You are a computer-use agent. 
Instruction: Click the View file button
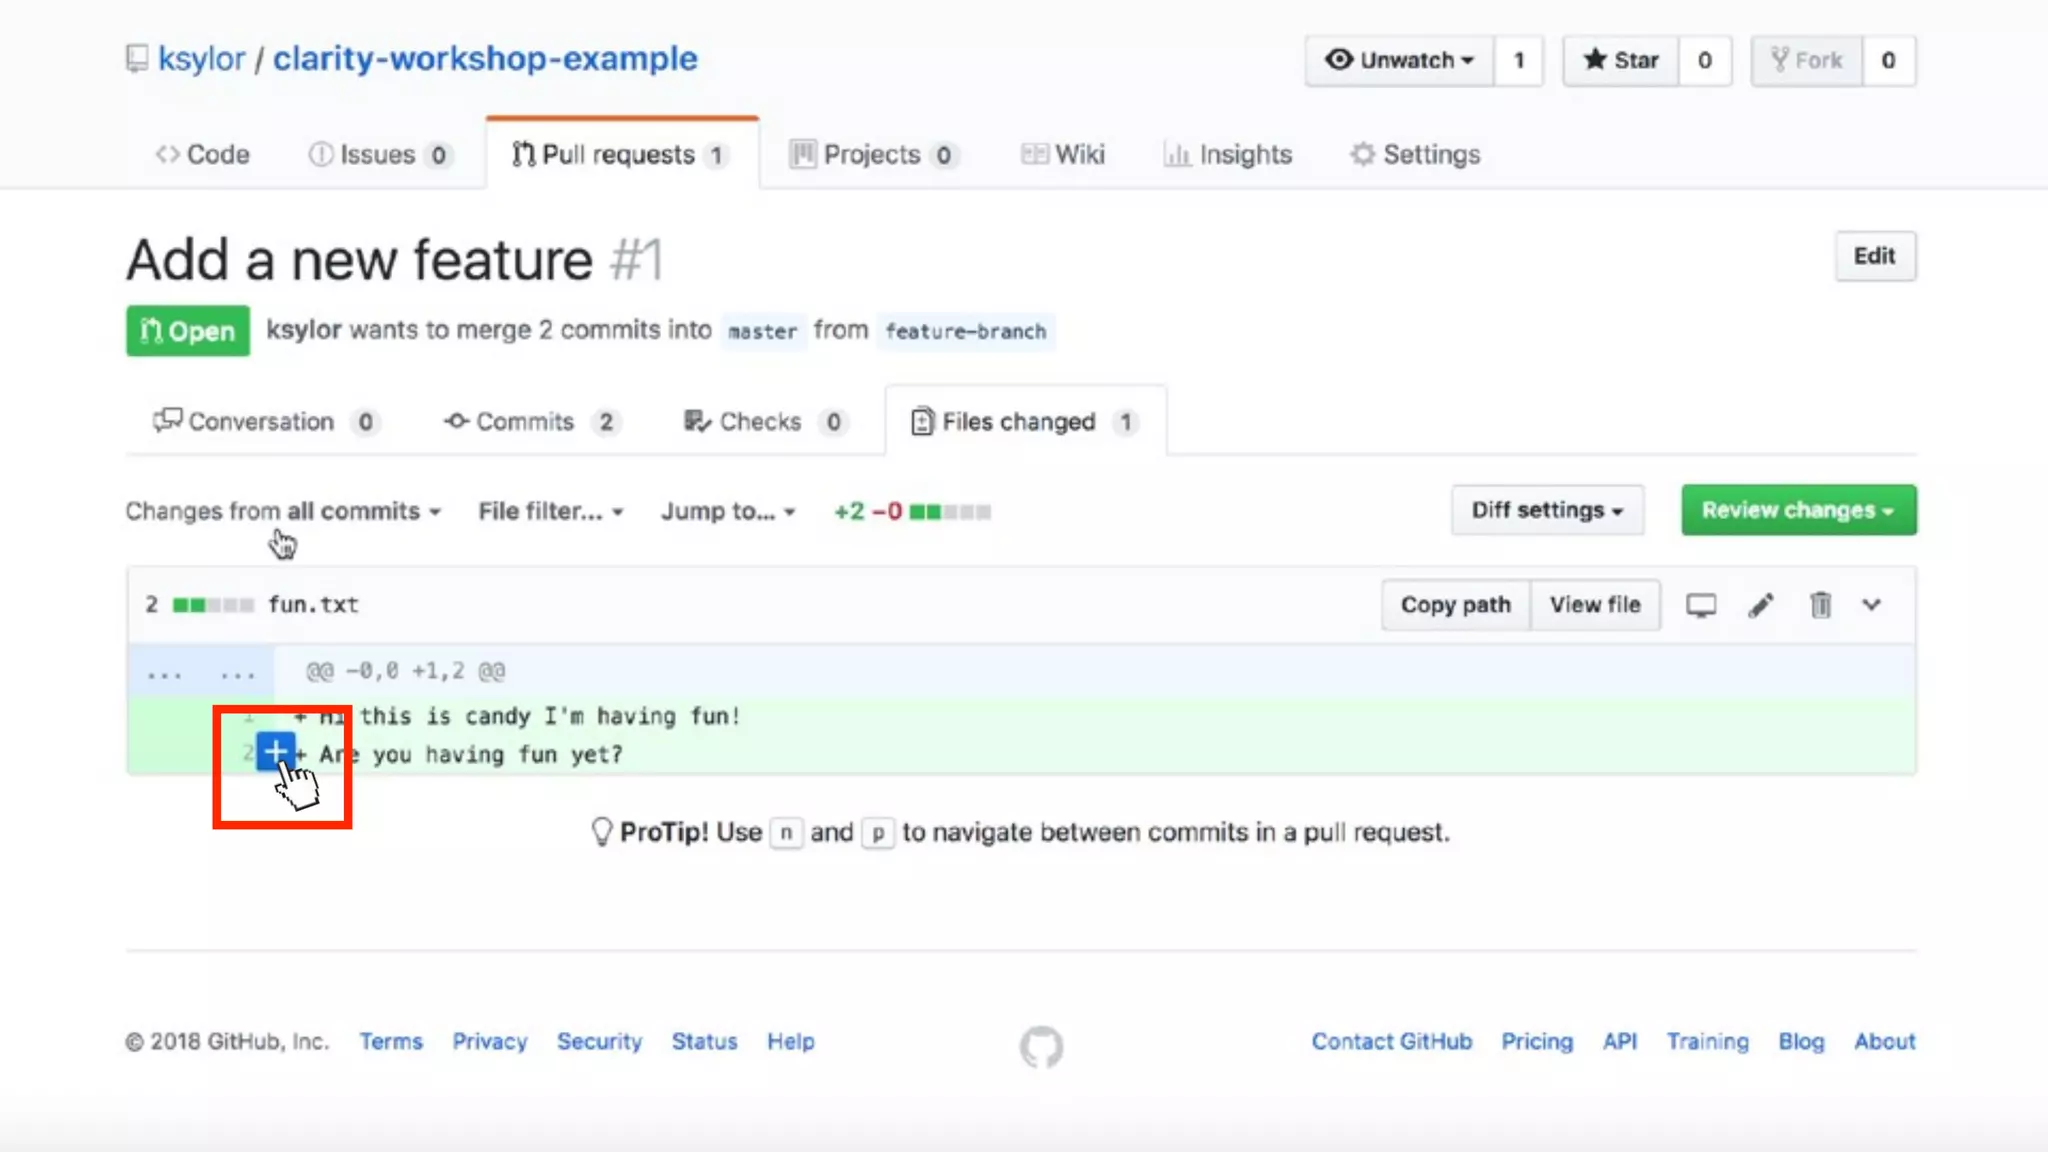(x=1595, y=605)
